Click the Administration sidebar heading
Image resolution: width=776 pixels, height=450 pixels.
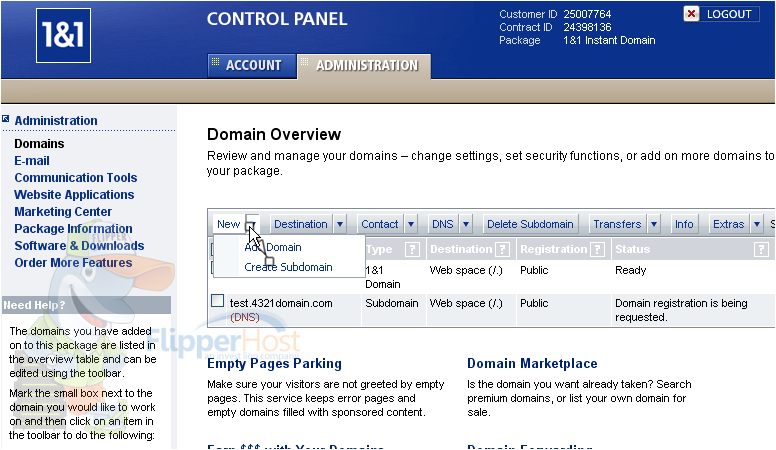pos(56,120)
